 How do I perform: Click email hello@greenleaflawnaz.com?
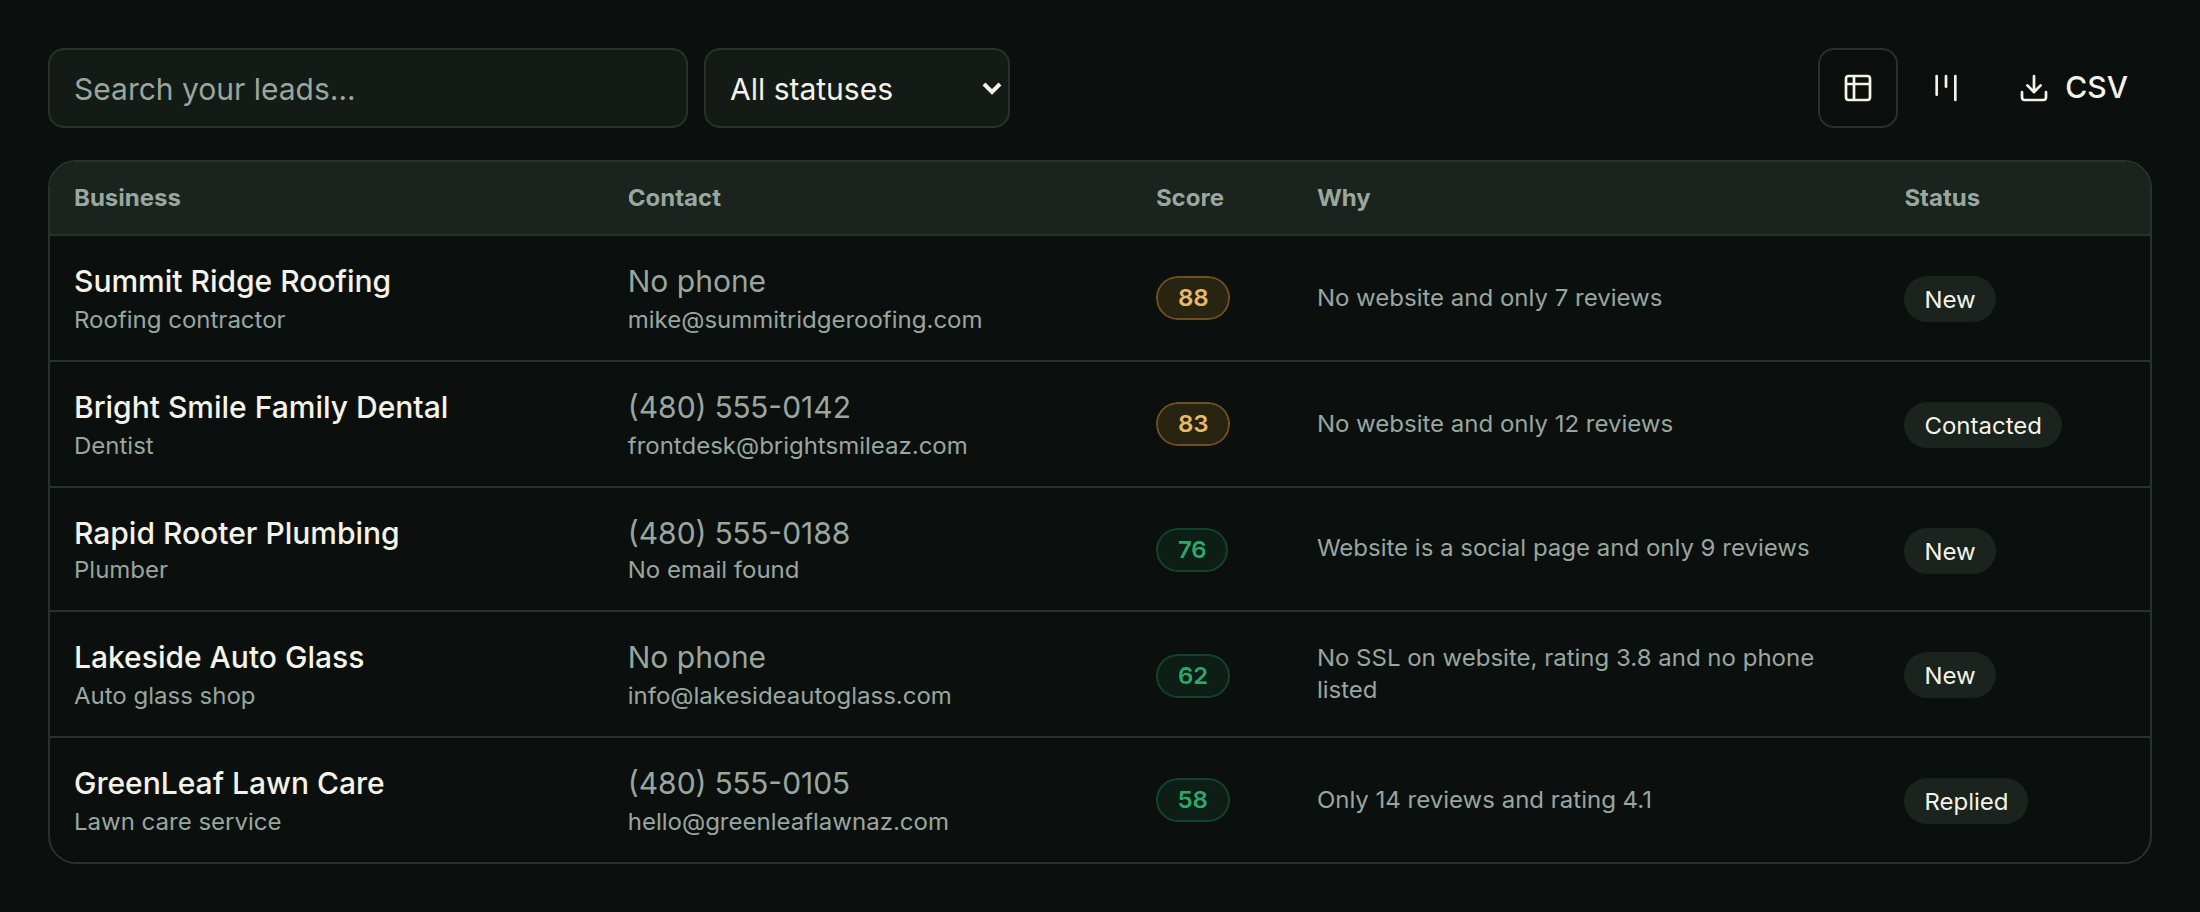point(788,822)
